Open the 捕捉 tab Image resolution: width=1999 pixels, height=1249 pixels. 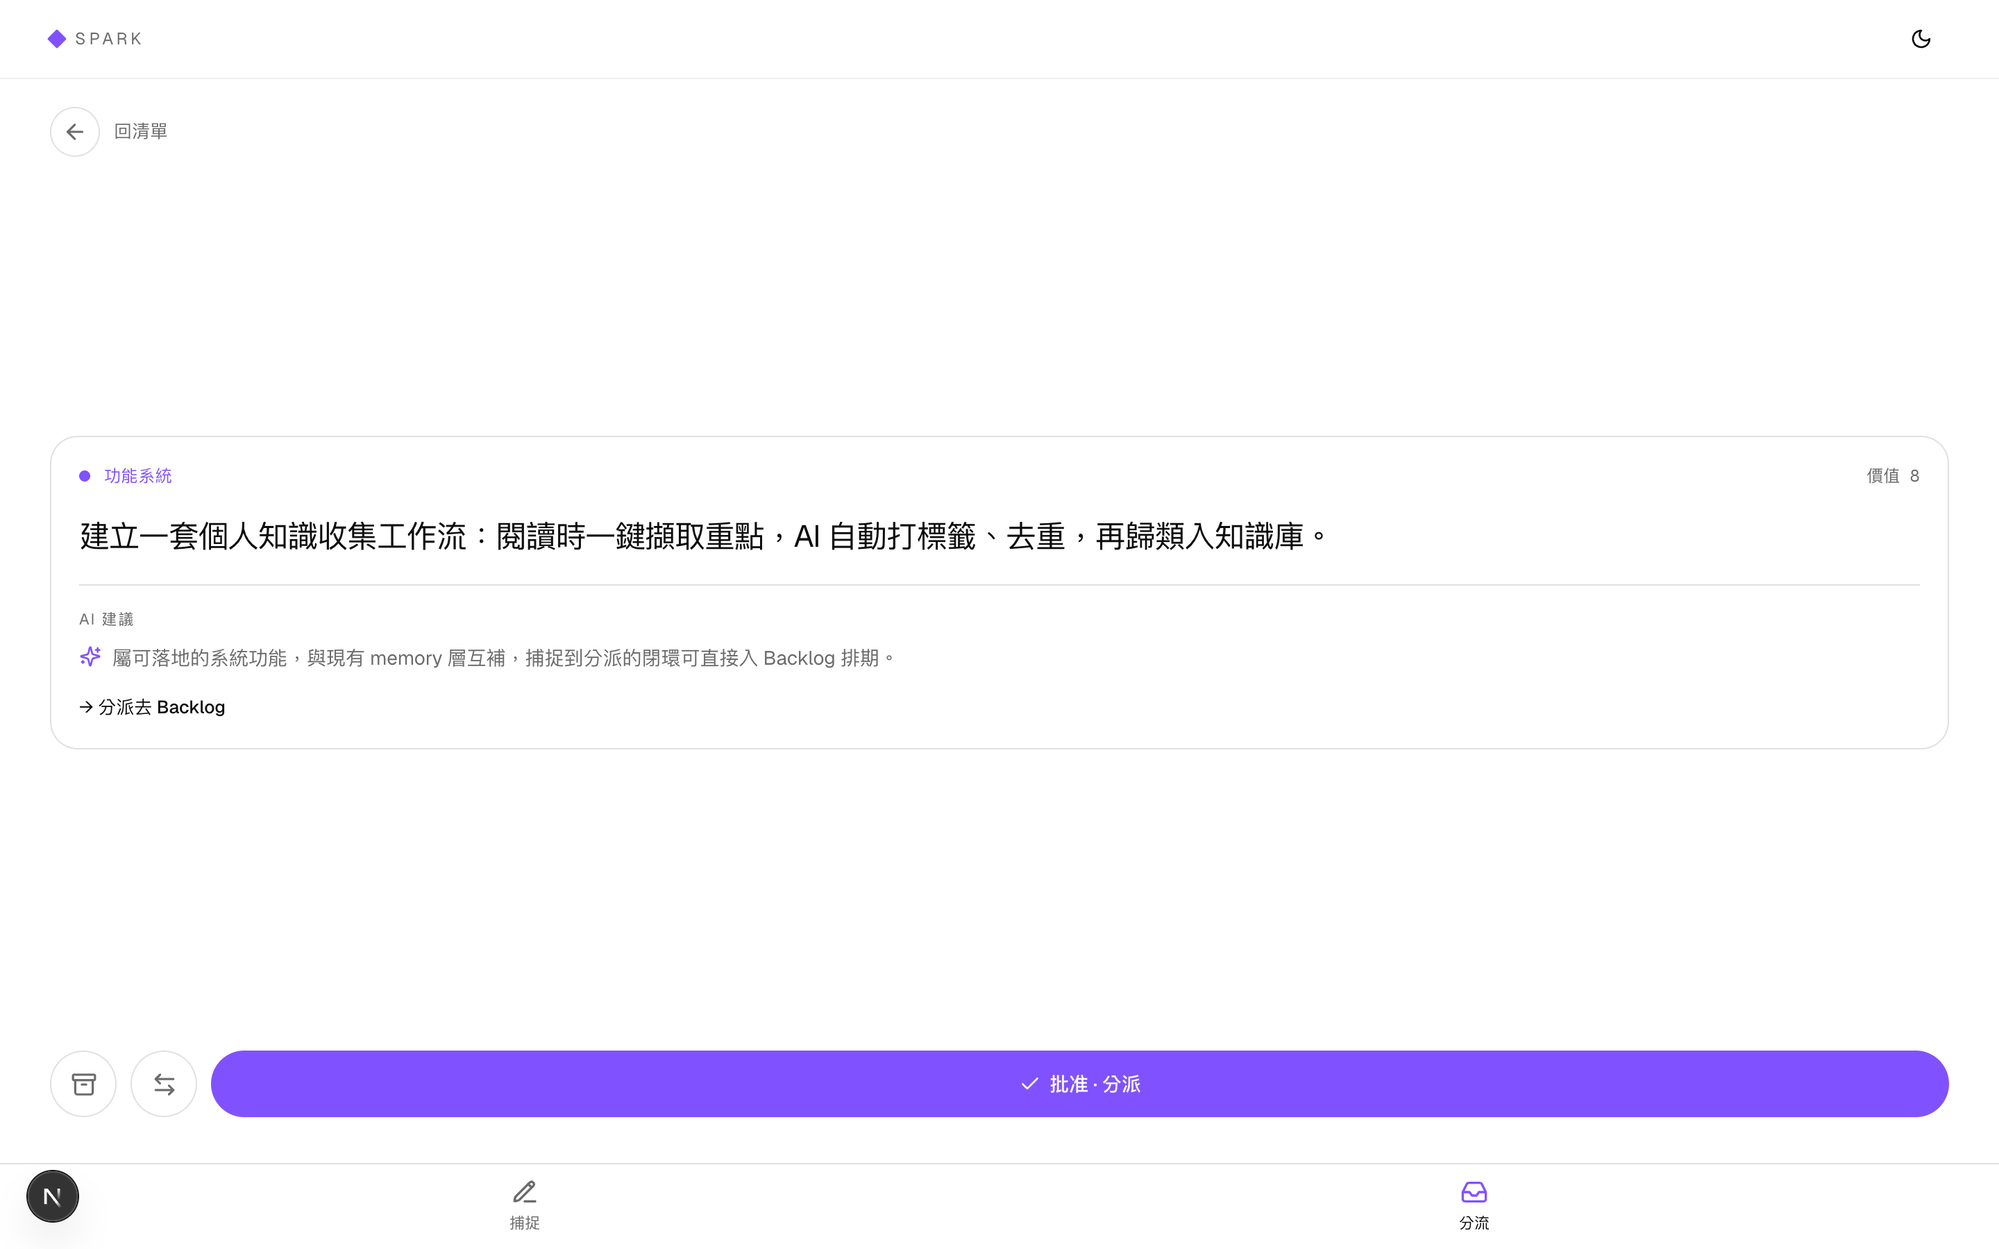pyautogui.click(x=525, y=1205)
